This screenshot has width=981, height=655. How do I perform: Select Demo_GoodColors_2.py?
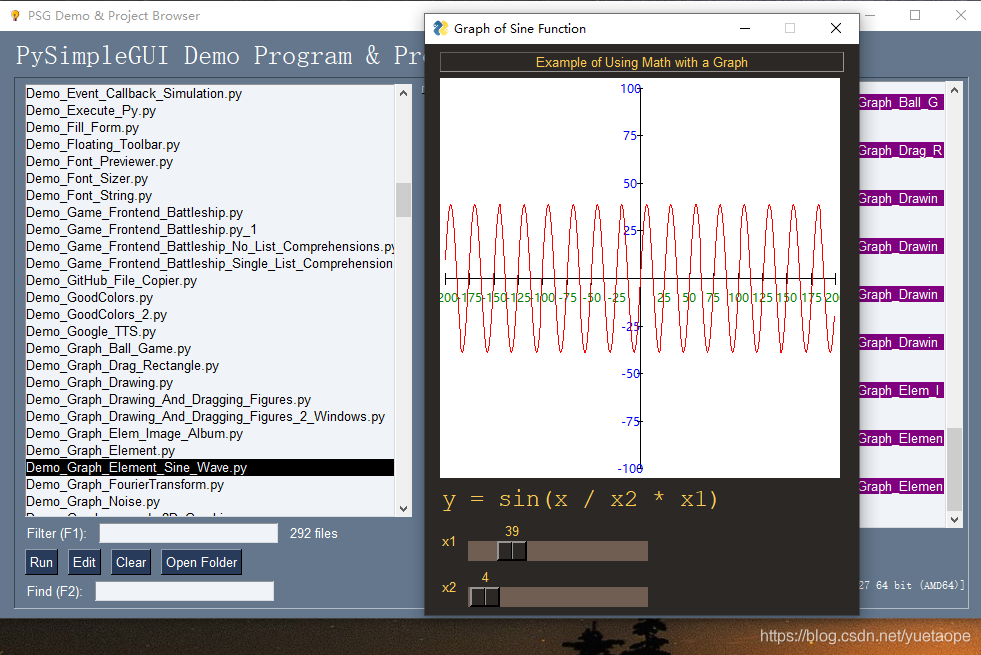[x=210, y=315]
